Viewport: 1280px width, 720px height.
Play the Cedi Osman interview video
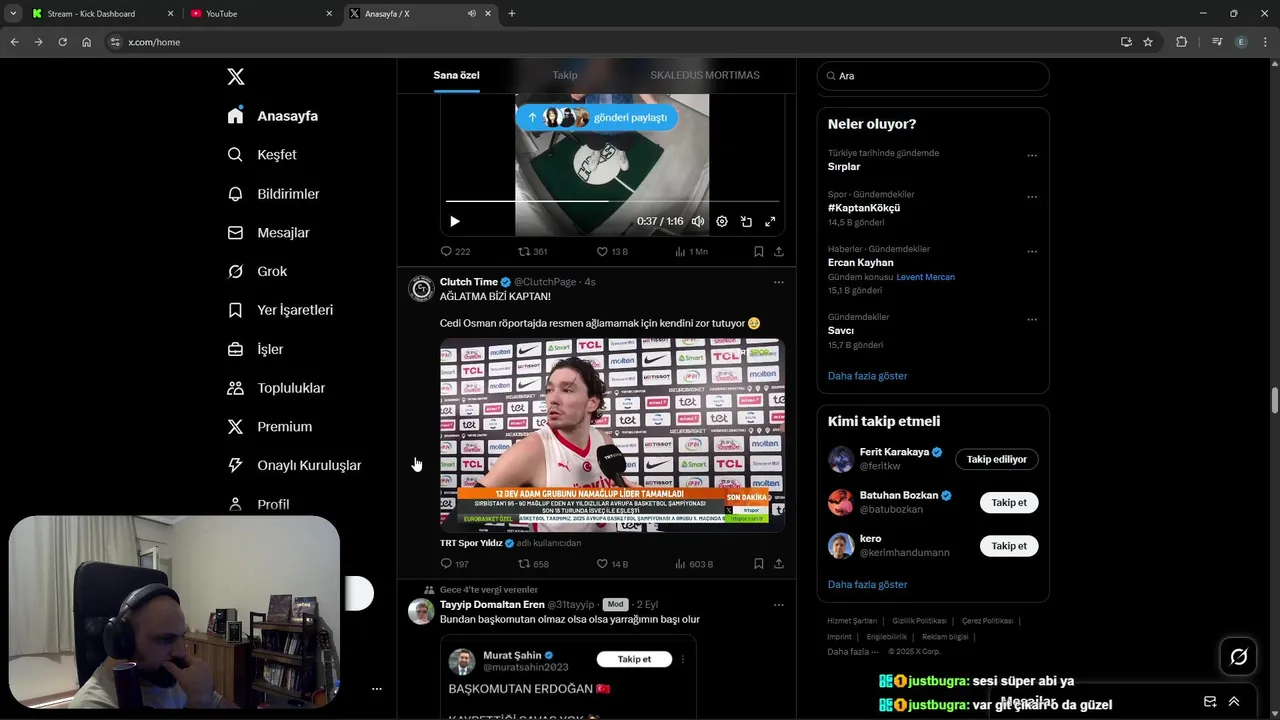[x=612, y=435]
